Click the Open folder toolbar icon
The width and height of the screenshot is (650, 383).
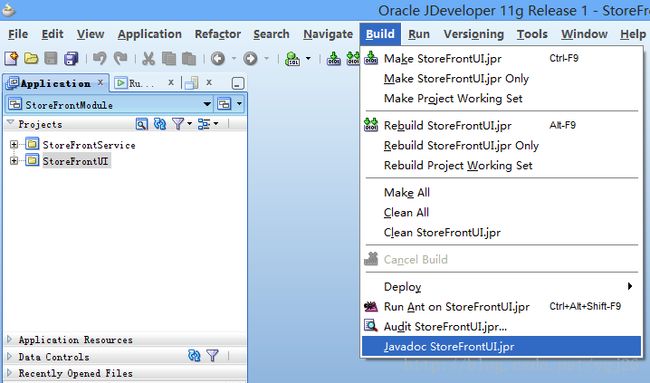tap(31, 58)
